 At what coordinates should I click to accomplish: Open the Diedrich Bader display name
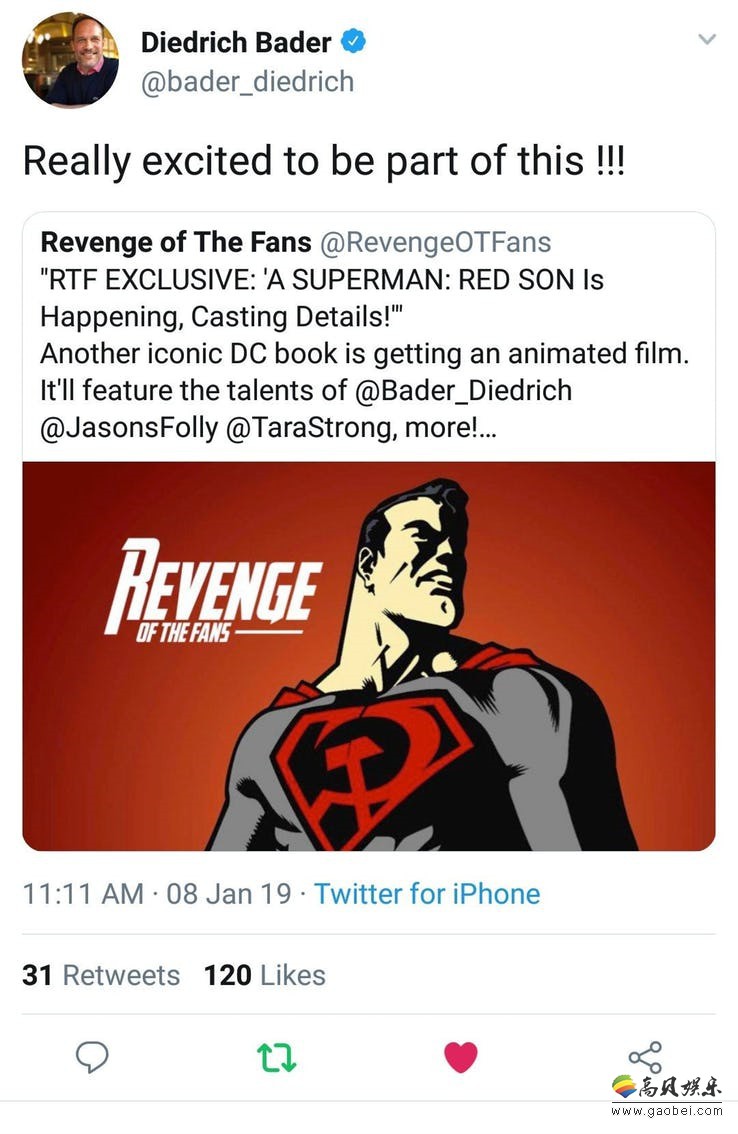[236, 42]
